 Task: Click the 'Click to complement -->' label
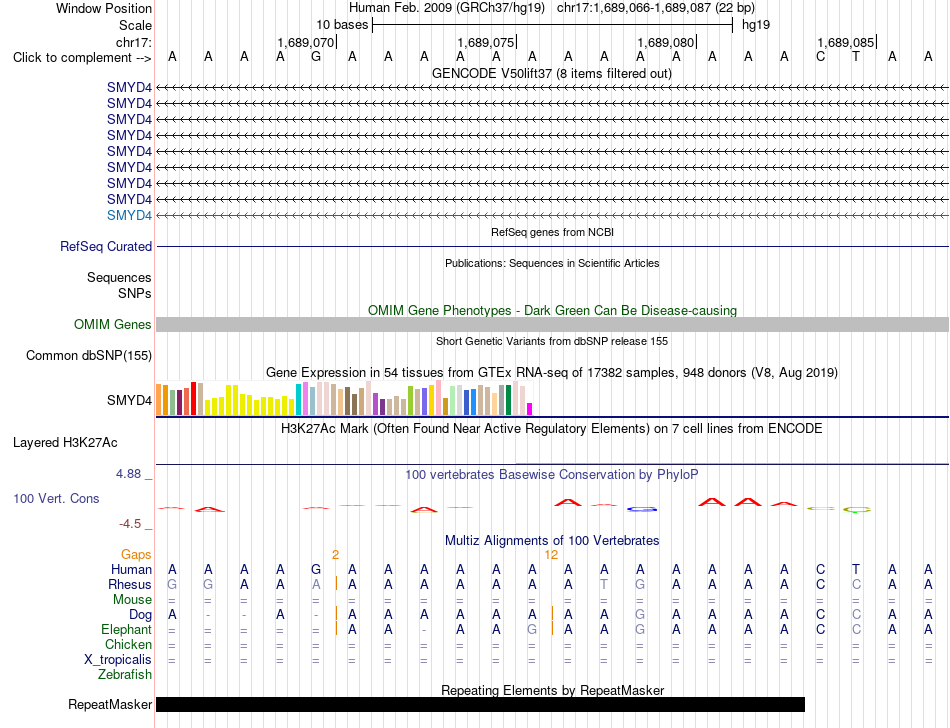[82, 58]
